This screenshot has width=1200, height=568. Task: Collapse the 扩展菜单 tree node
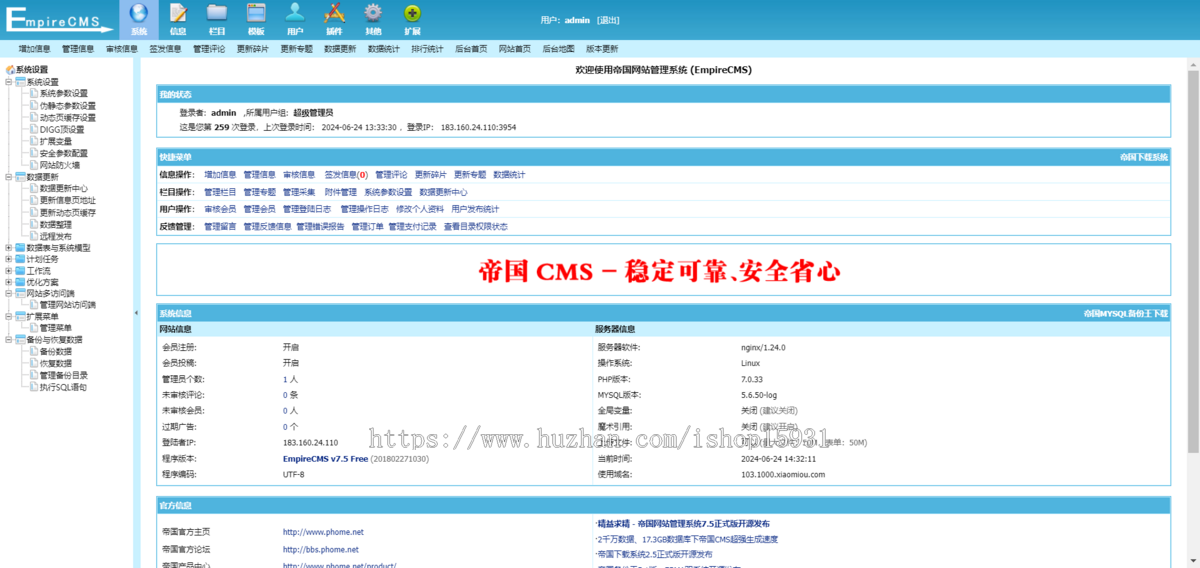click(9, 317)
